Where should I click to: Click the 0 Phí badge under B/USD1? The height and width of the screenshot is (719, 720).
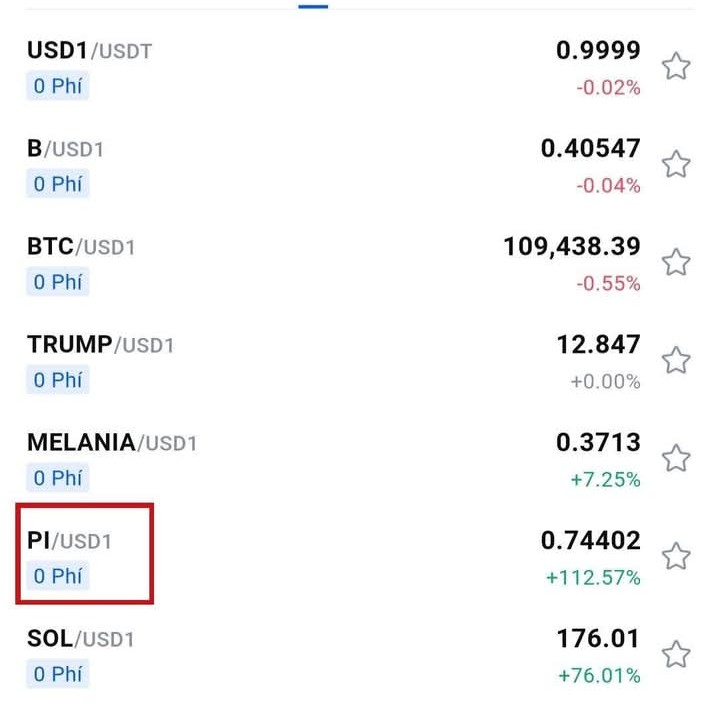pos(57,184)
